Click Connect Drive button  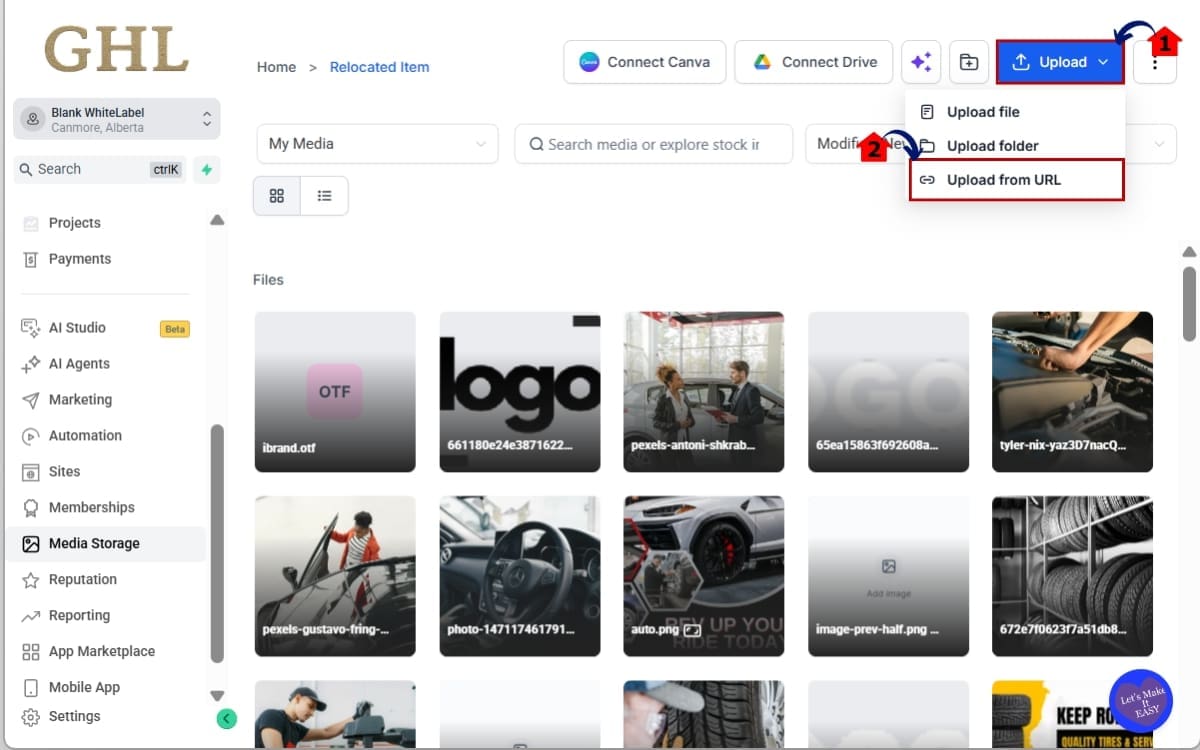click(815, 62)
